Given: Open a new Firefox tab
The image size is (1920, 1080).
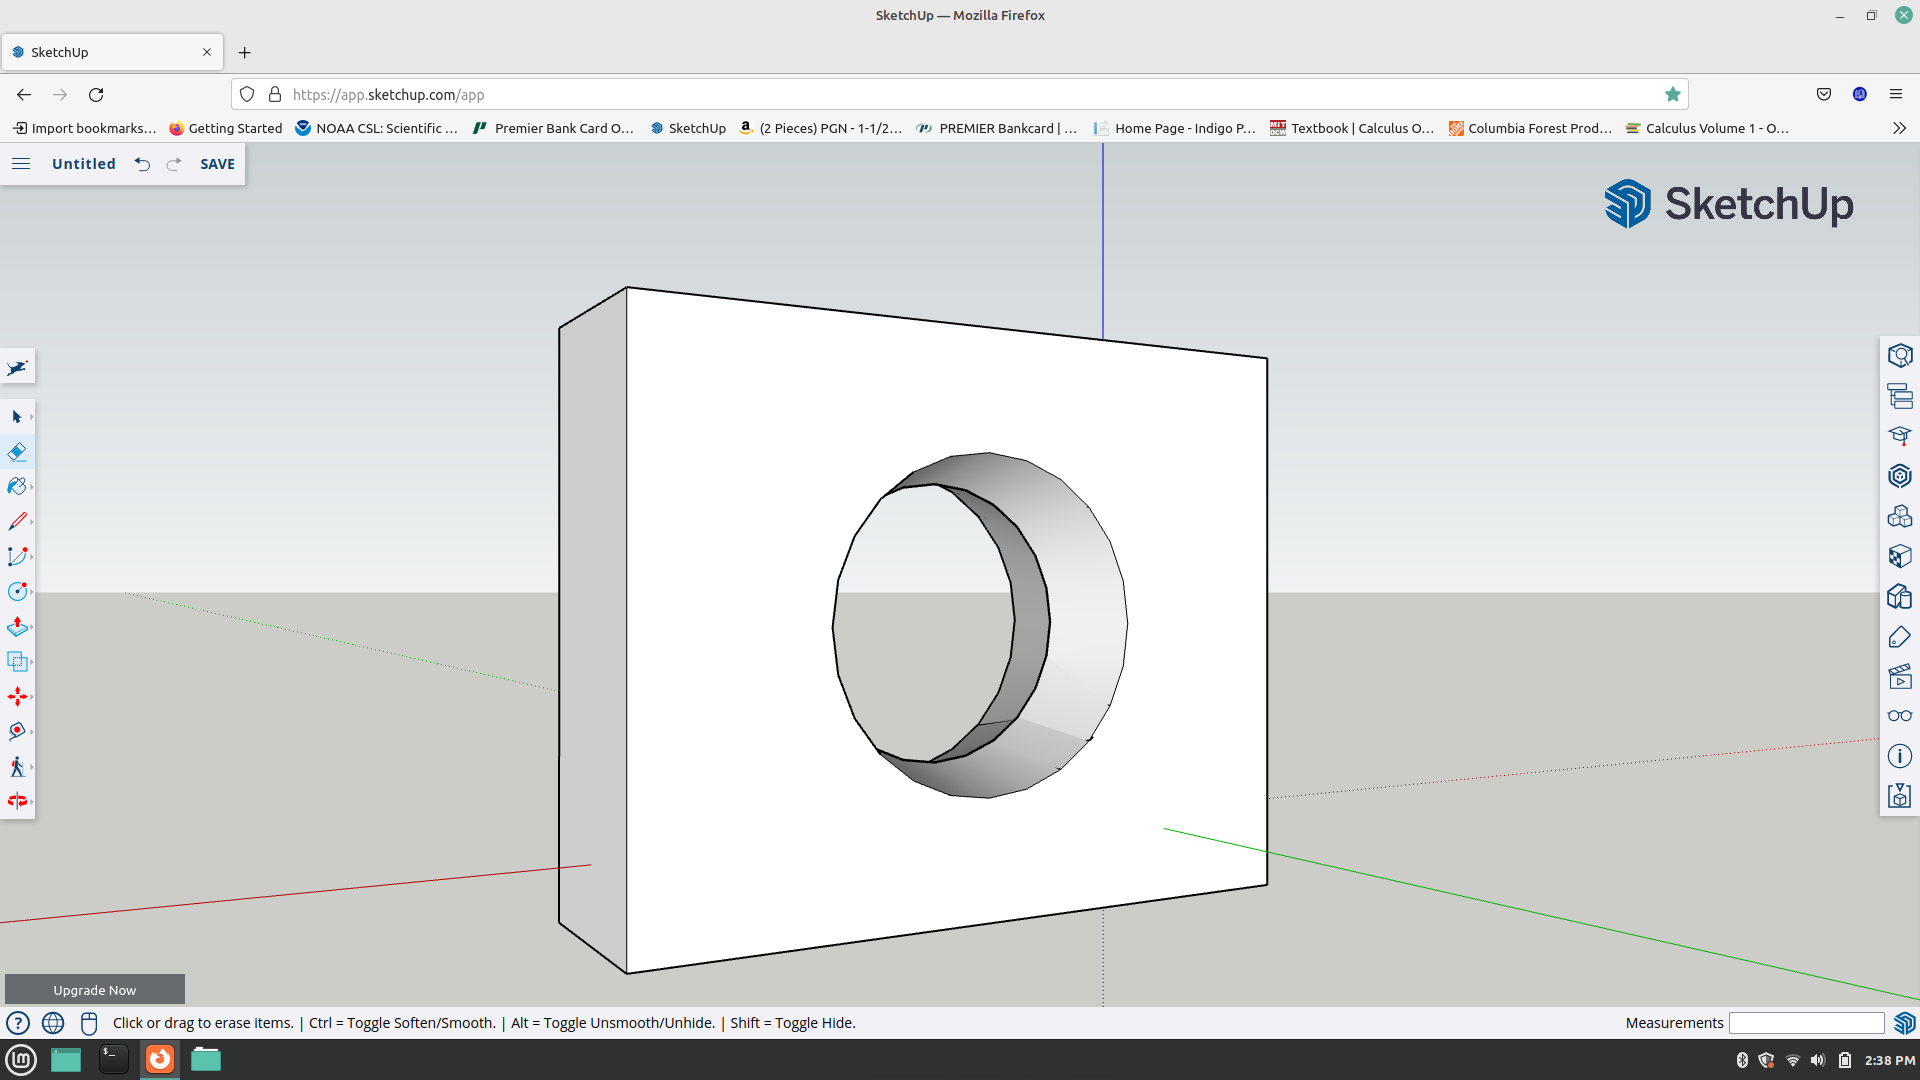Looking at the screenshot, I should pyautogui.click(x=244, y=52).
